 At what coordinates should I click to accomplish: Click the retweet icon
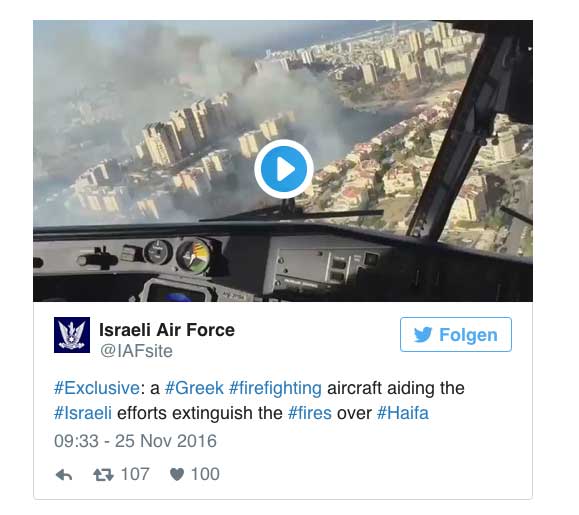click(103, 475)
